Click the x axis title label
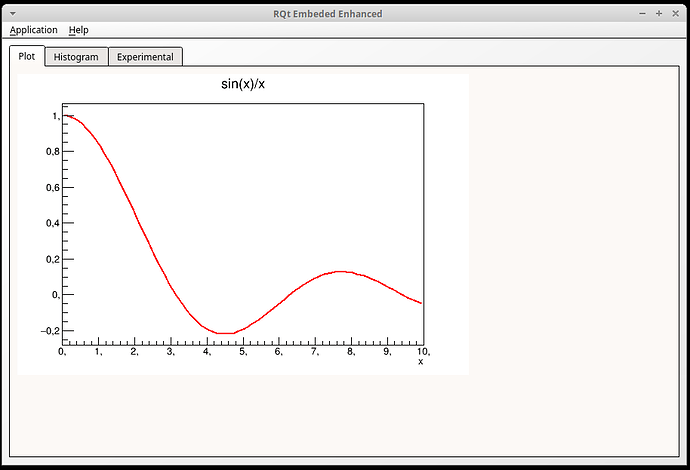Viewport: 690px width, 470px height. click(x=420, y=362)
